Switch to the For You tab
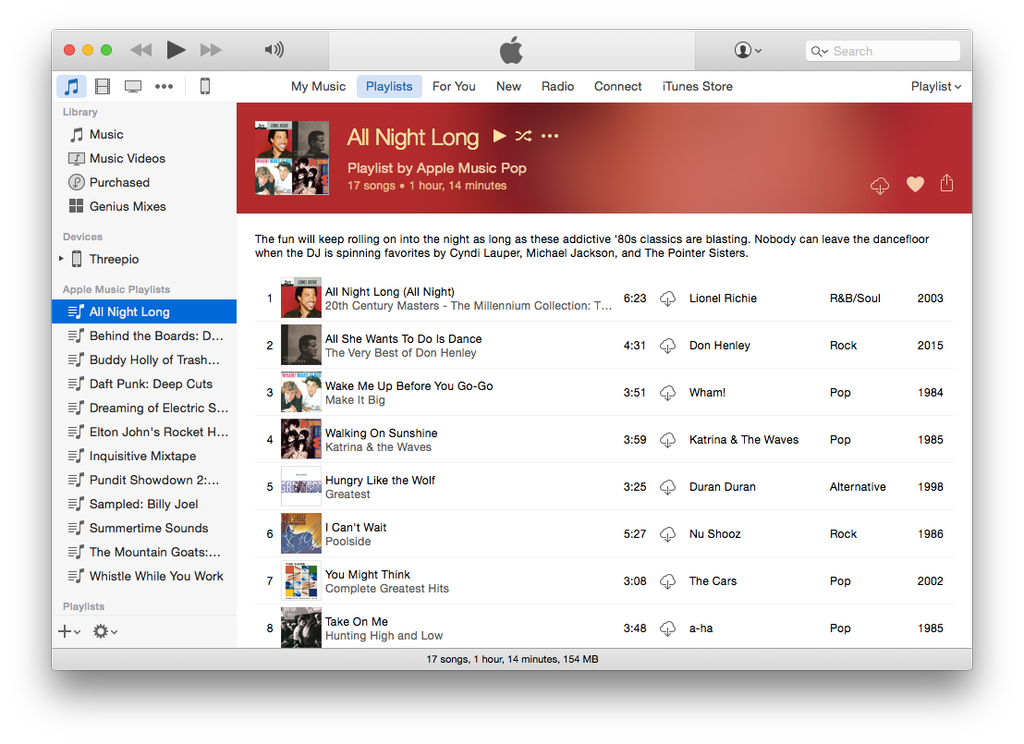Image resolution: width=1024 pixels, height=744 pixels. pos(454,86)
